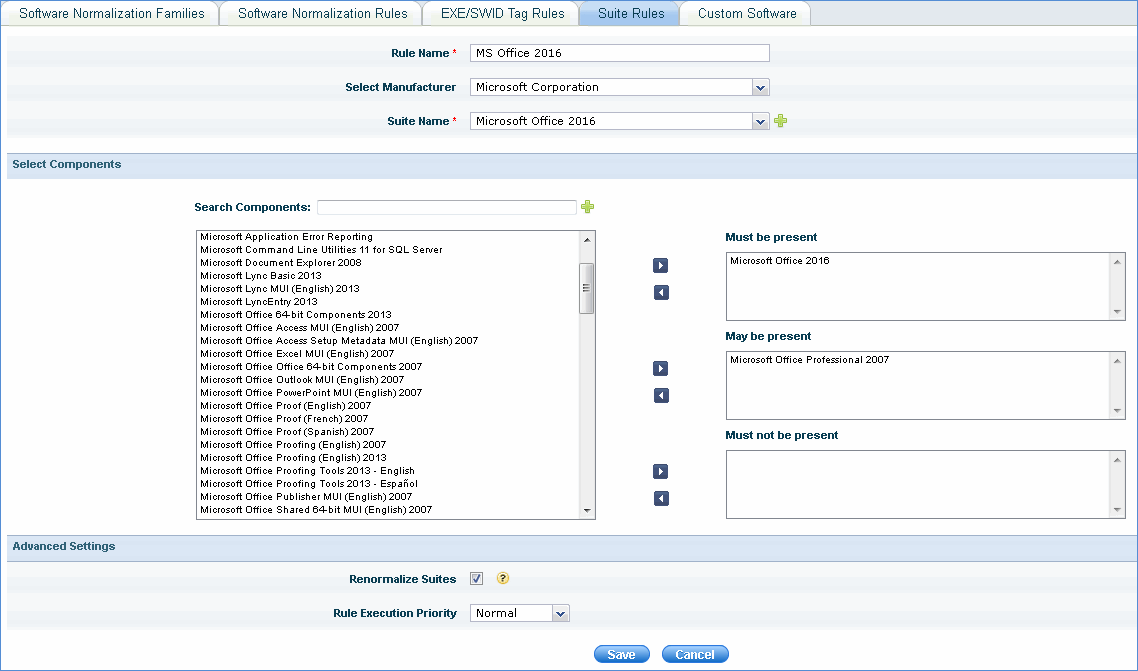Save the suite rule
Image resolution: width=1138 pixels, height=671 pixels.
coord(621,654)
